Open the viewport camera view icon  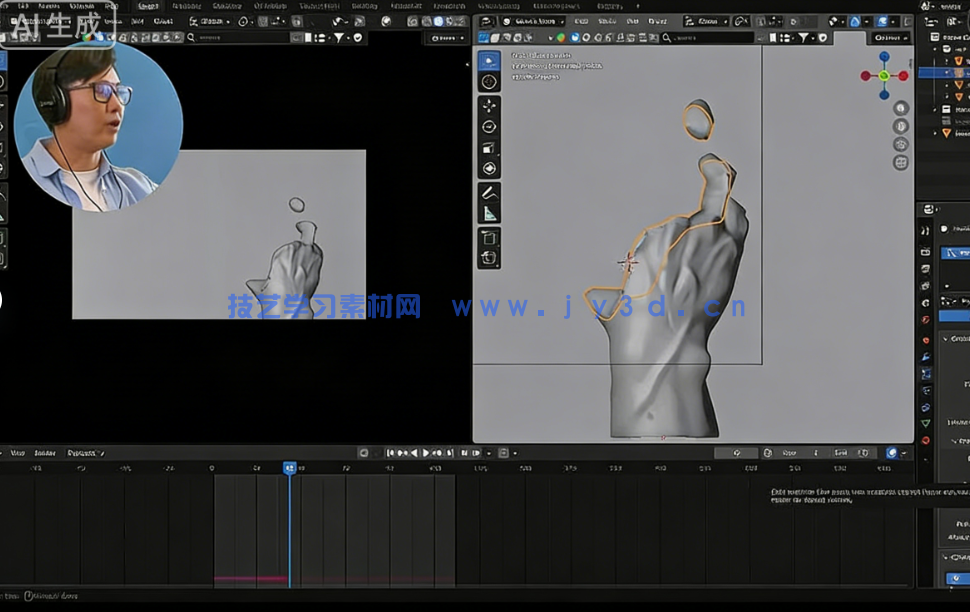click(900, 144)
